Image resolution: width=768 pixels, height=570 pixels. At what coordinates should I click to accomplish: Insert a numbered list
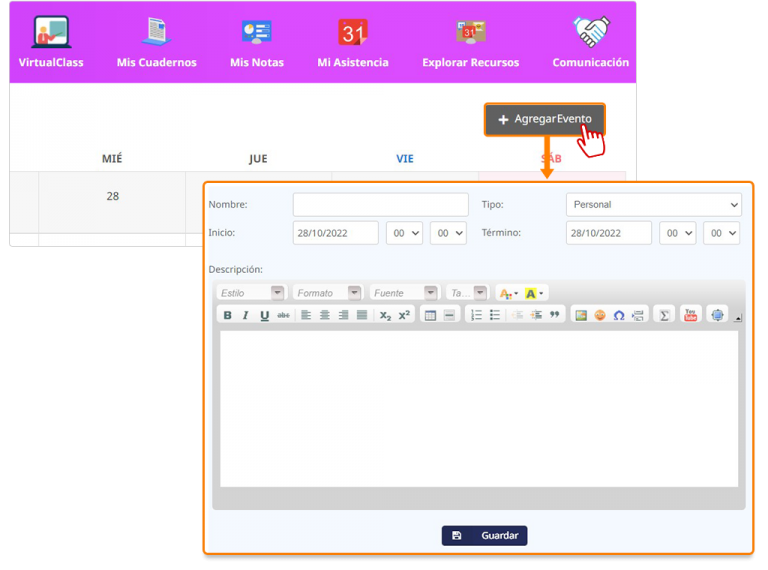pyautogui.click(x=476, y=315)
